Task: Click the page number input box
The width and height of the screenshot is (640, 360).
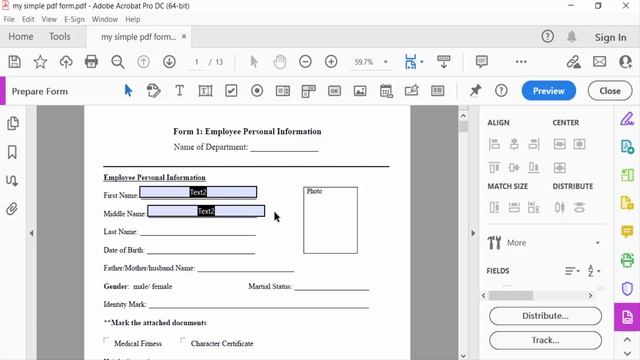Action: [197, 62]
